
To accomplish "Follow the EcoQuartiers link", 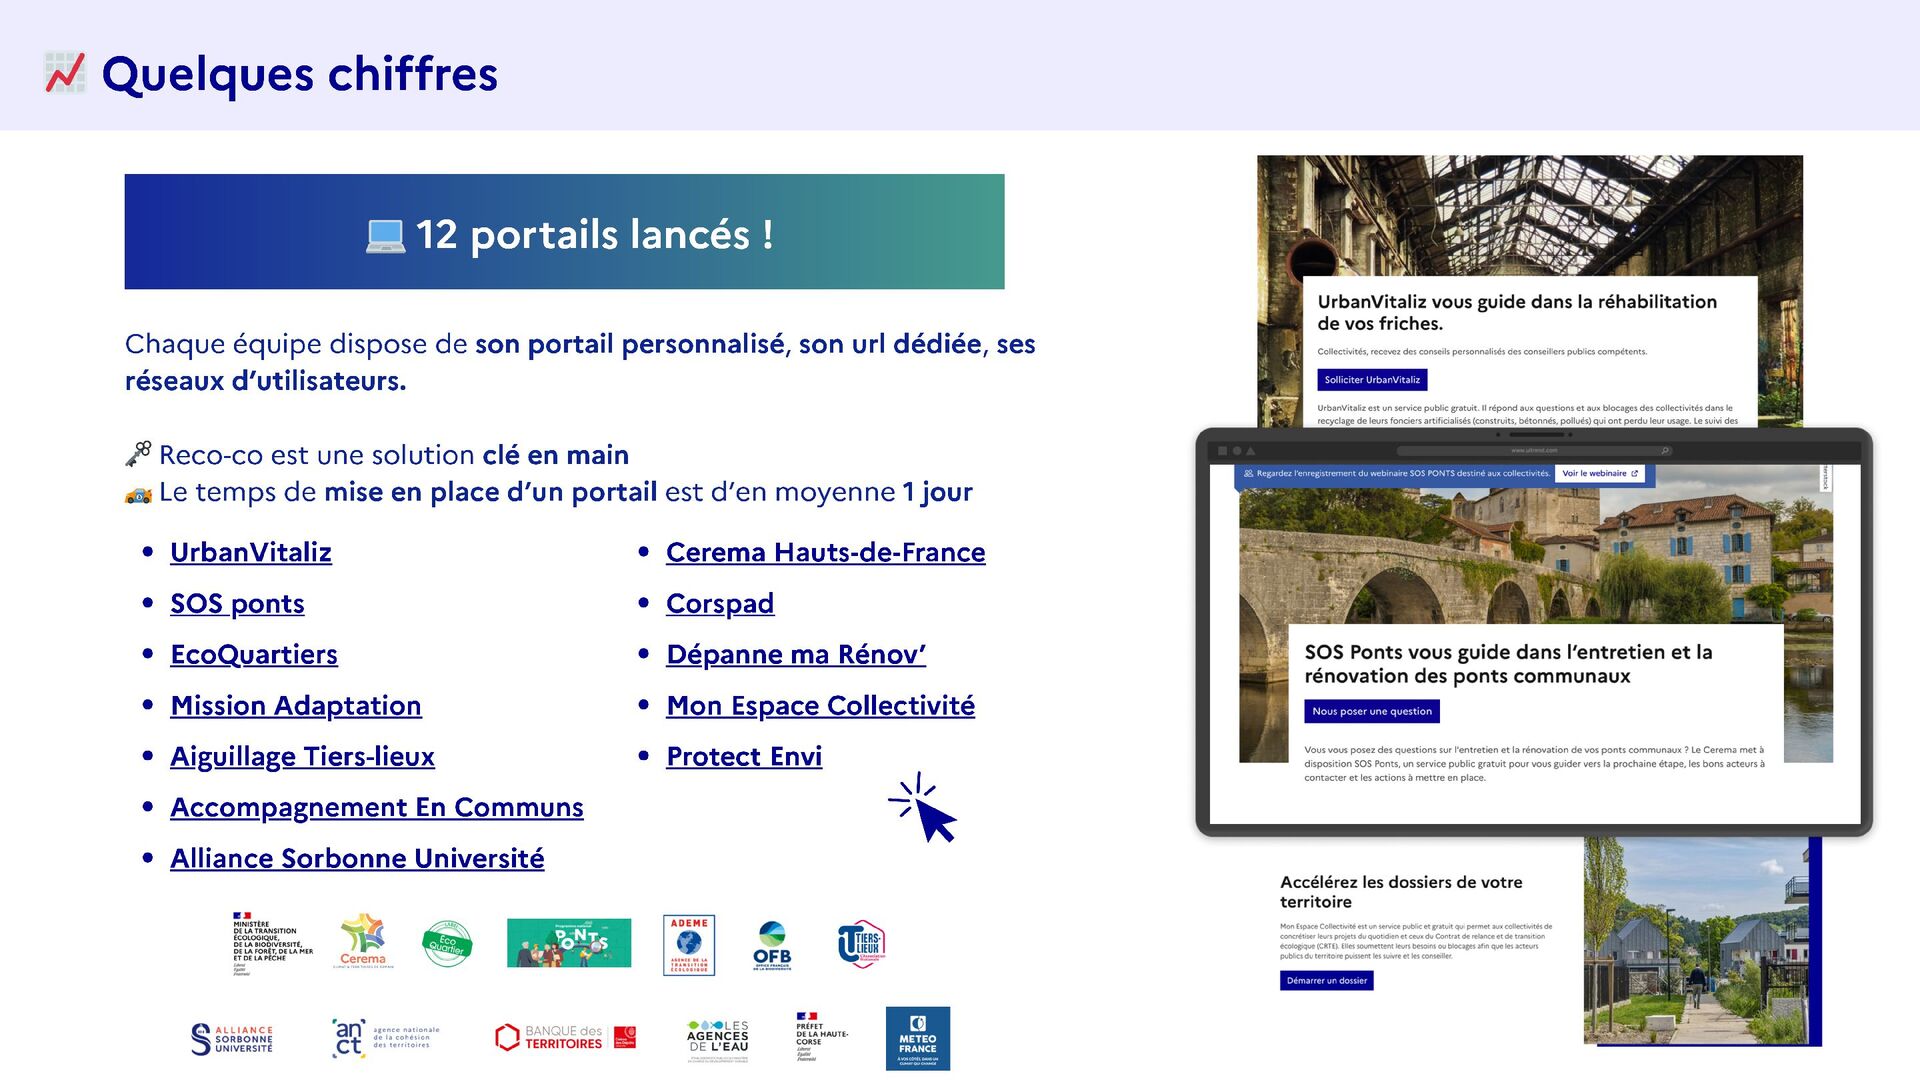I will coord(254,654).
